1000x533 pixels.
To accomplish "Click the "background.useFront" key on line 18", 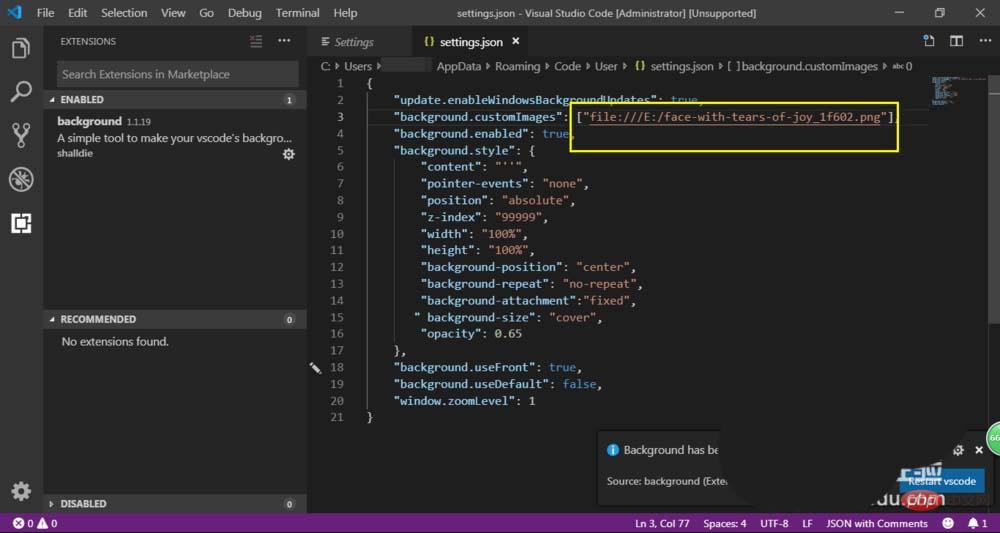I will click(x=465, y=368).
